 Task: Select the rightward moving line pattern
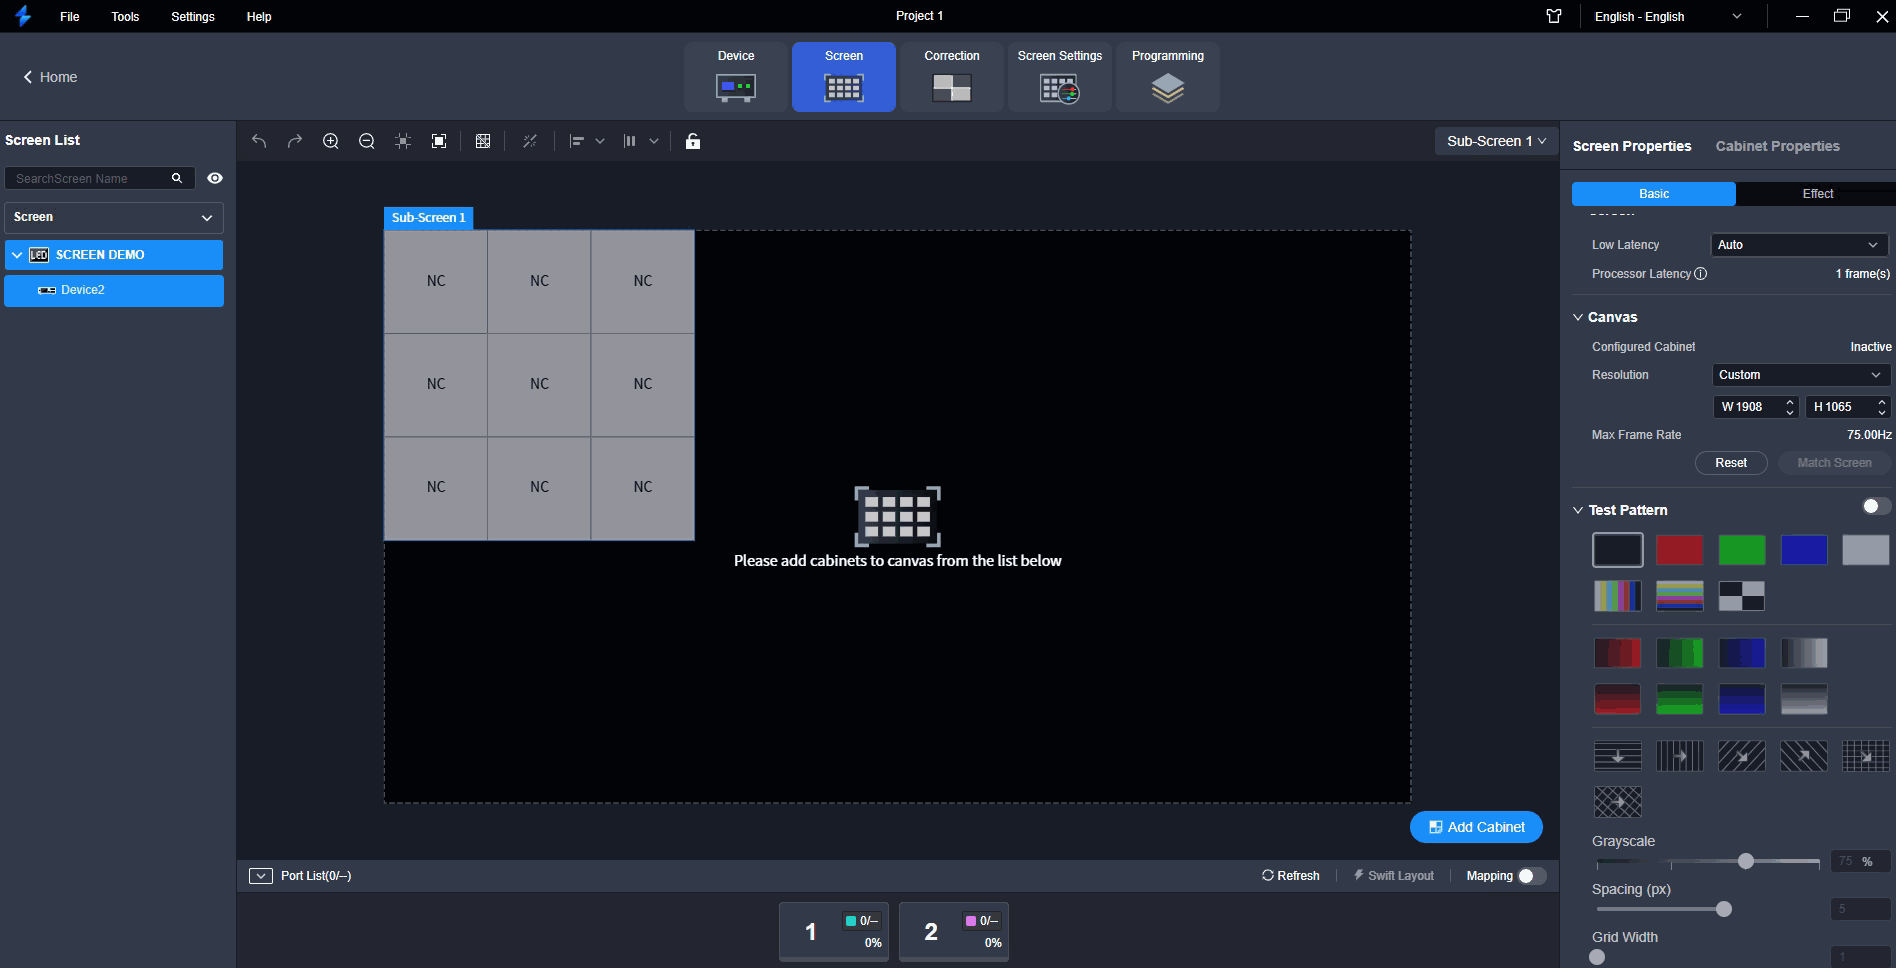tap(1680, 756)
